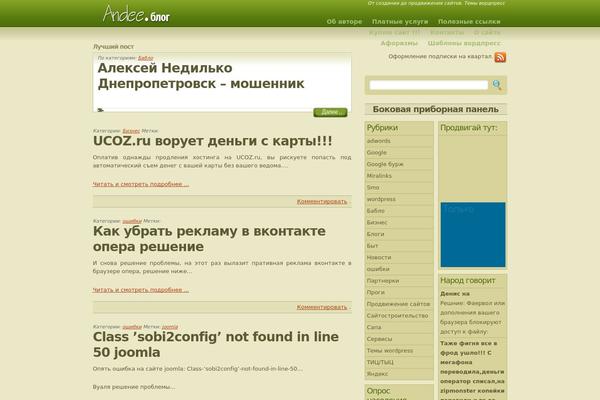600x400 pixels.
Task: Click the Рубрики sidebar heading
Action: tap(382, 128)
